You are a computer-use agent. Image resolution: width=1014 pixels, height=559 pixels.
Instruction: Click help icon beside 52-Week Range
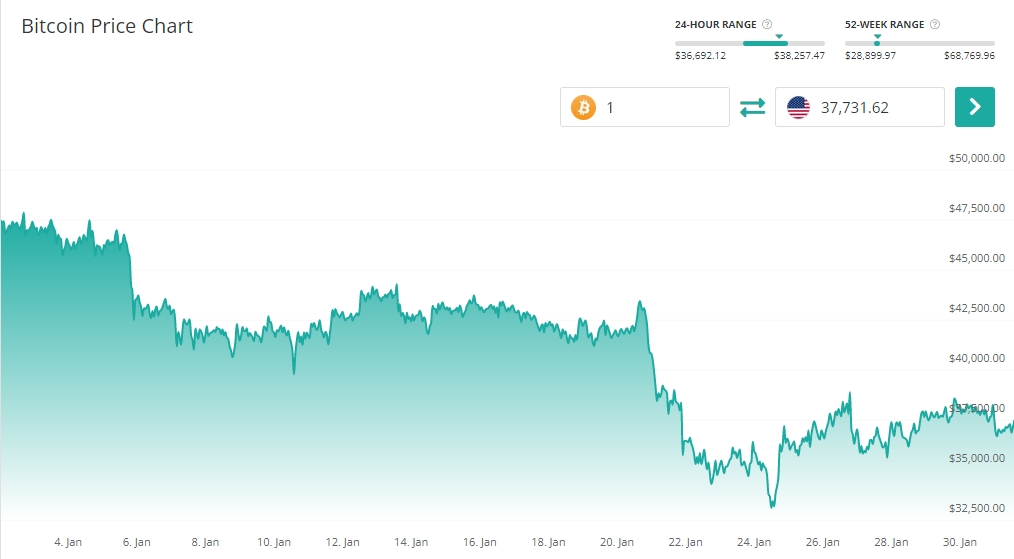pos(934,24)
